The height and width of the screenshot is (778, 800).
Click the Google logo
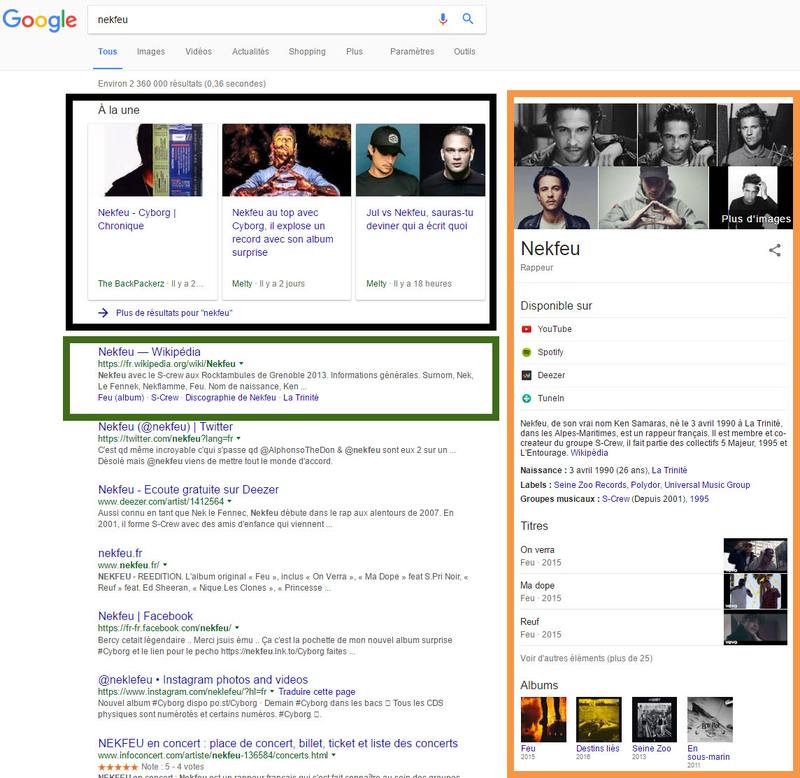40,20
